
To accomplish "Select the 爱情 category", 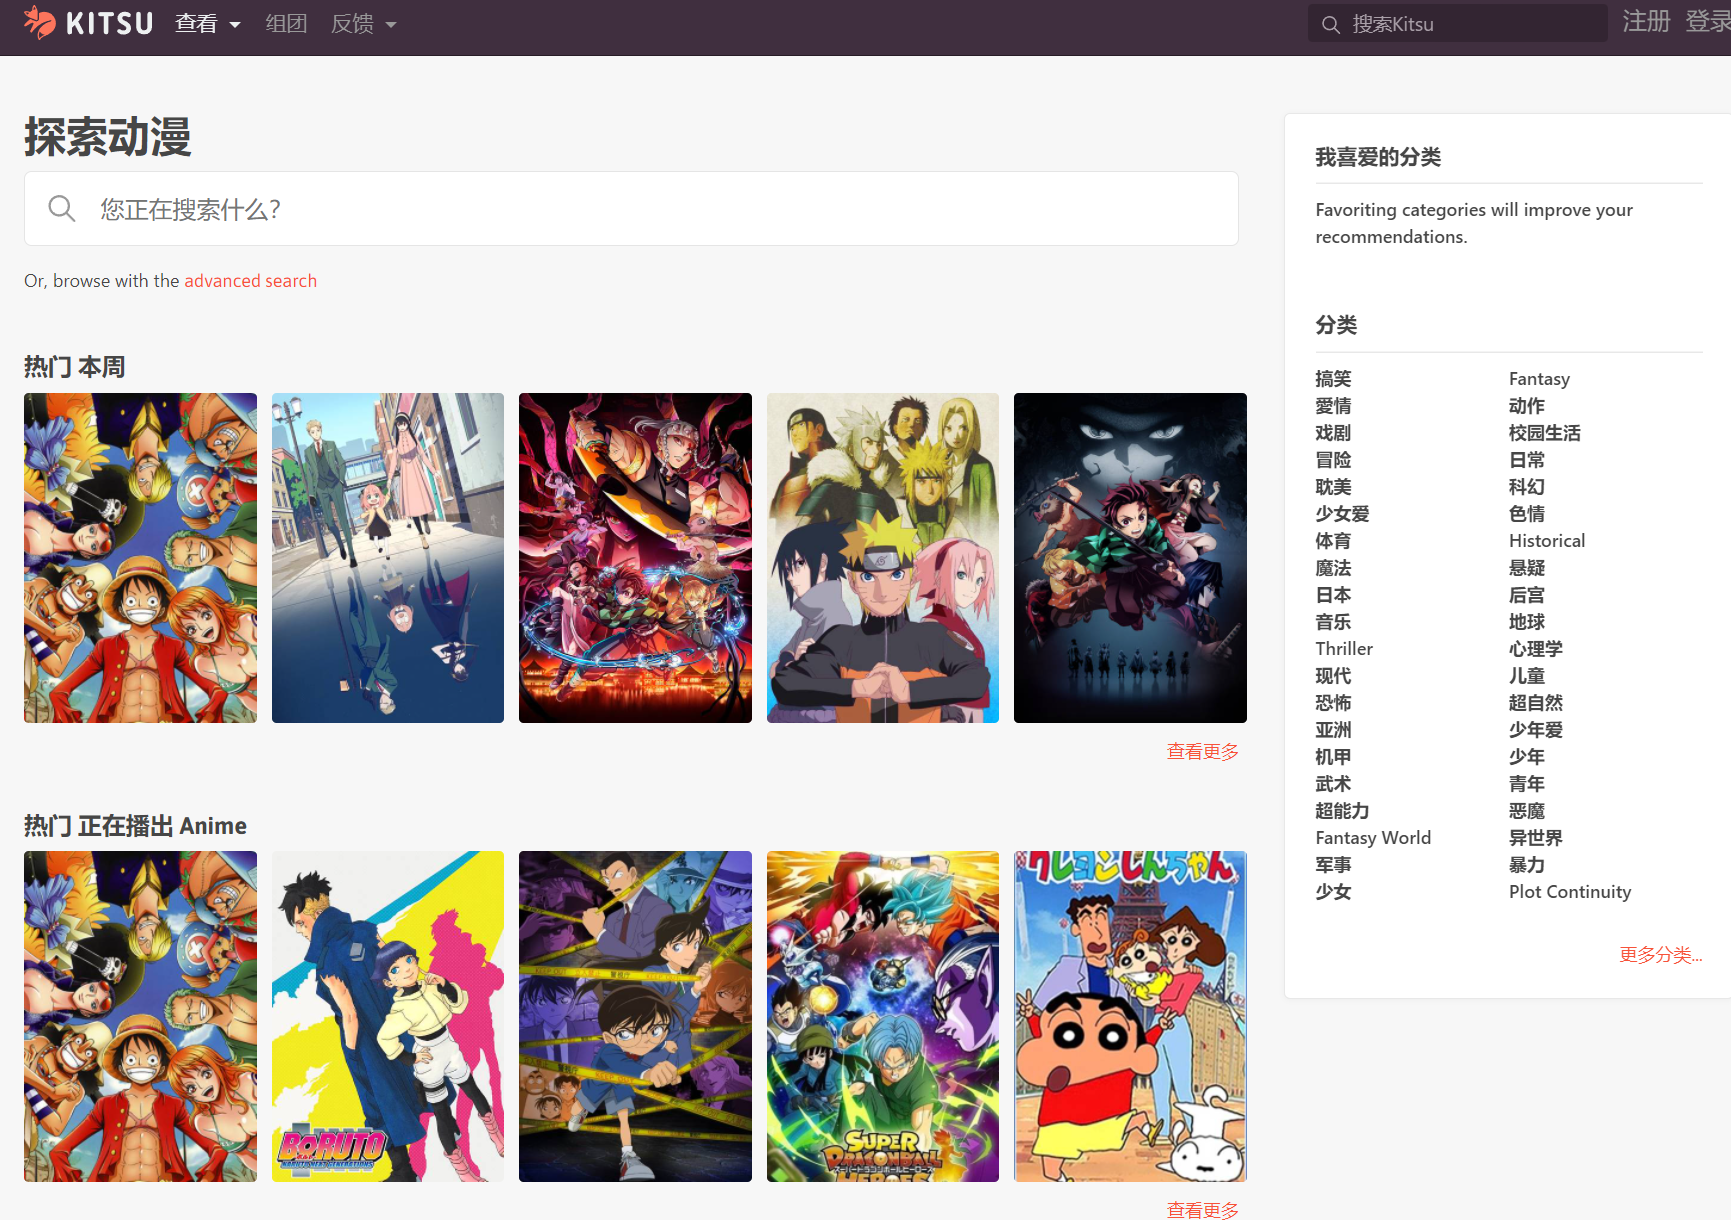I will pos(1333,406).
